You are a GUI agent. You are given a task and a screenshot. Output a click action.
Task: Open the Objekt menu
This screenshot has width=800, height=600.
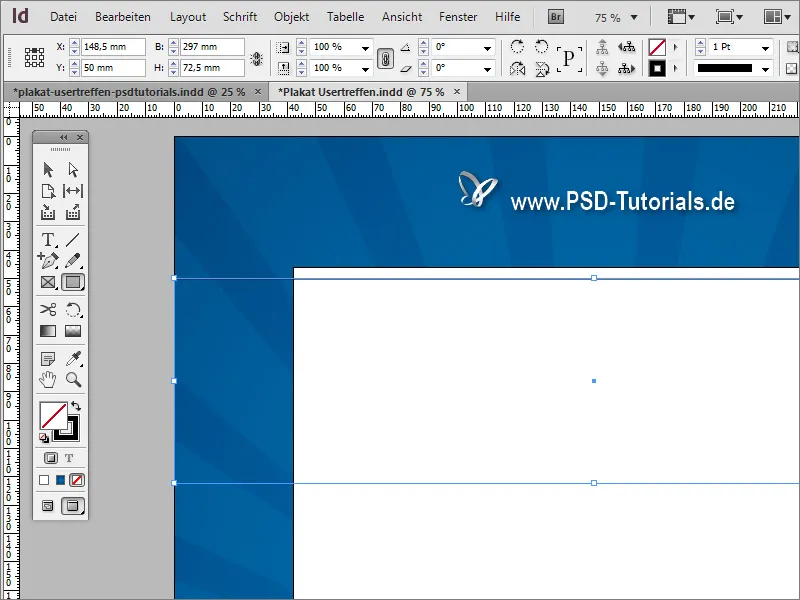(x=291, y=17)
